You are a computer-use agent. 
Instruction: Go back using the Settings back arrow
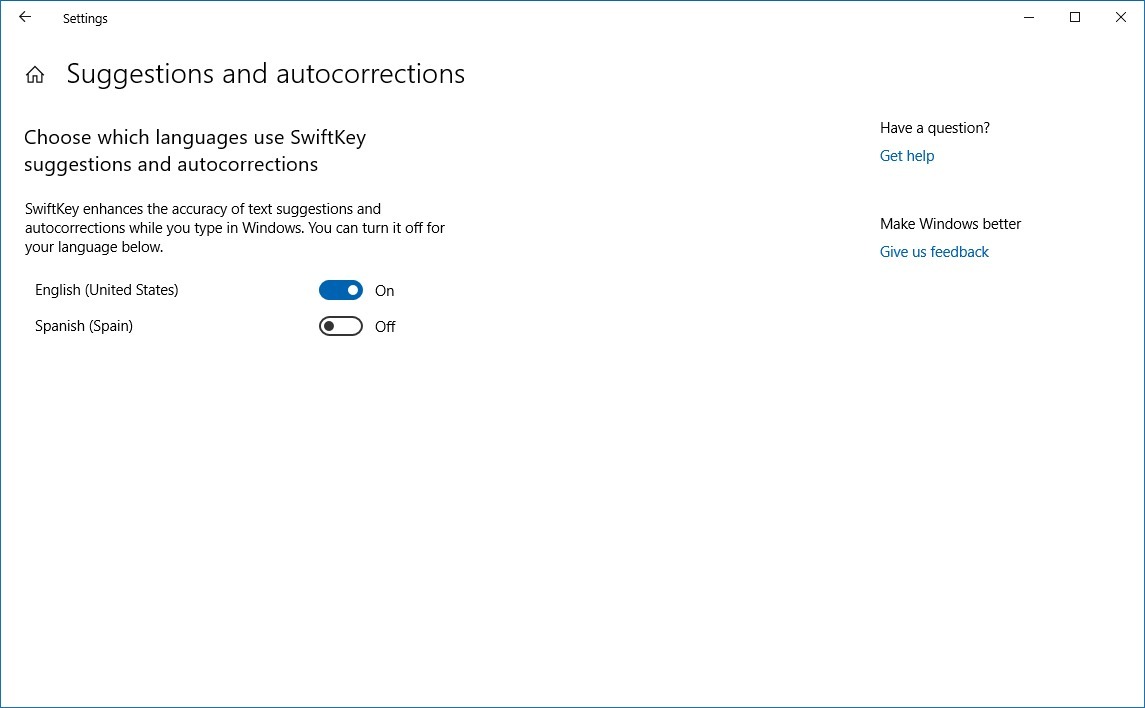click(25, 18)
